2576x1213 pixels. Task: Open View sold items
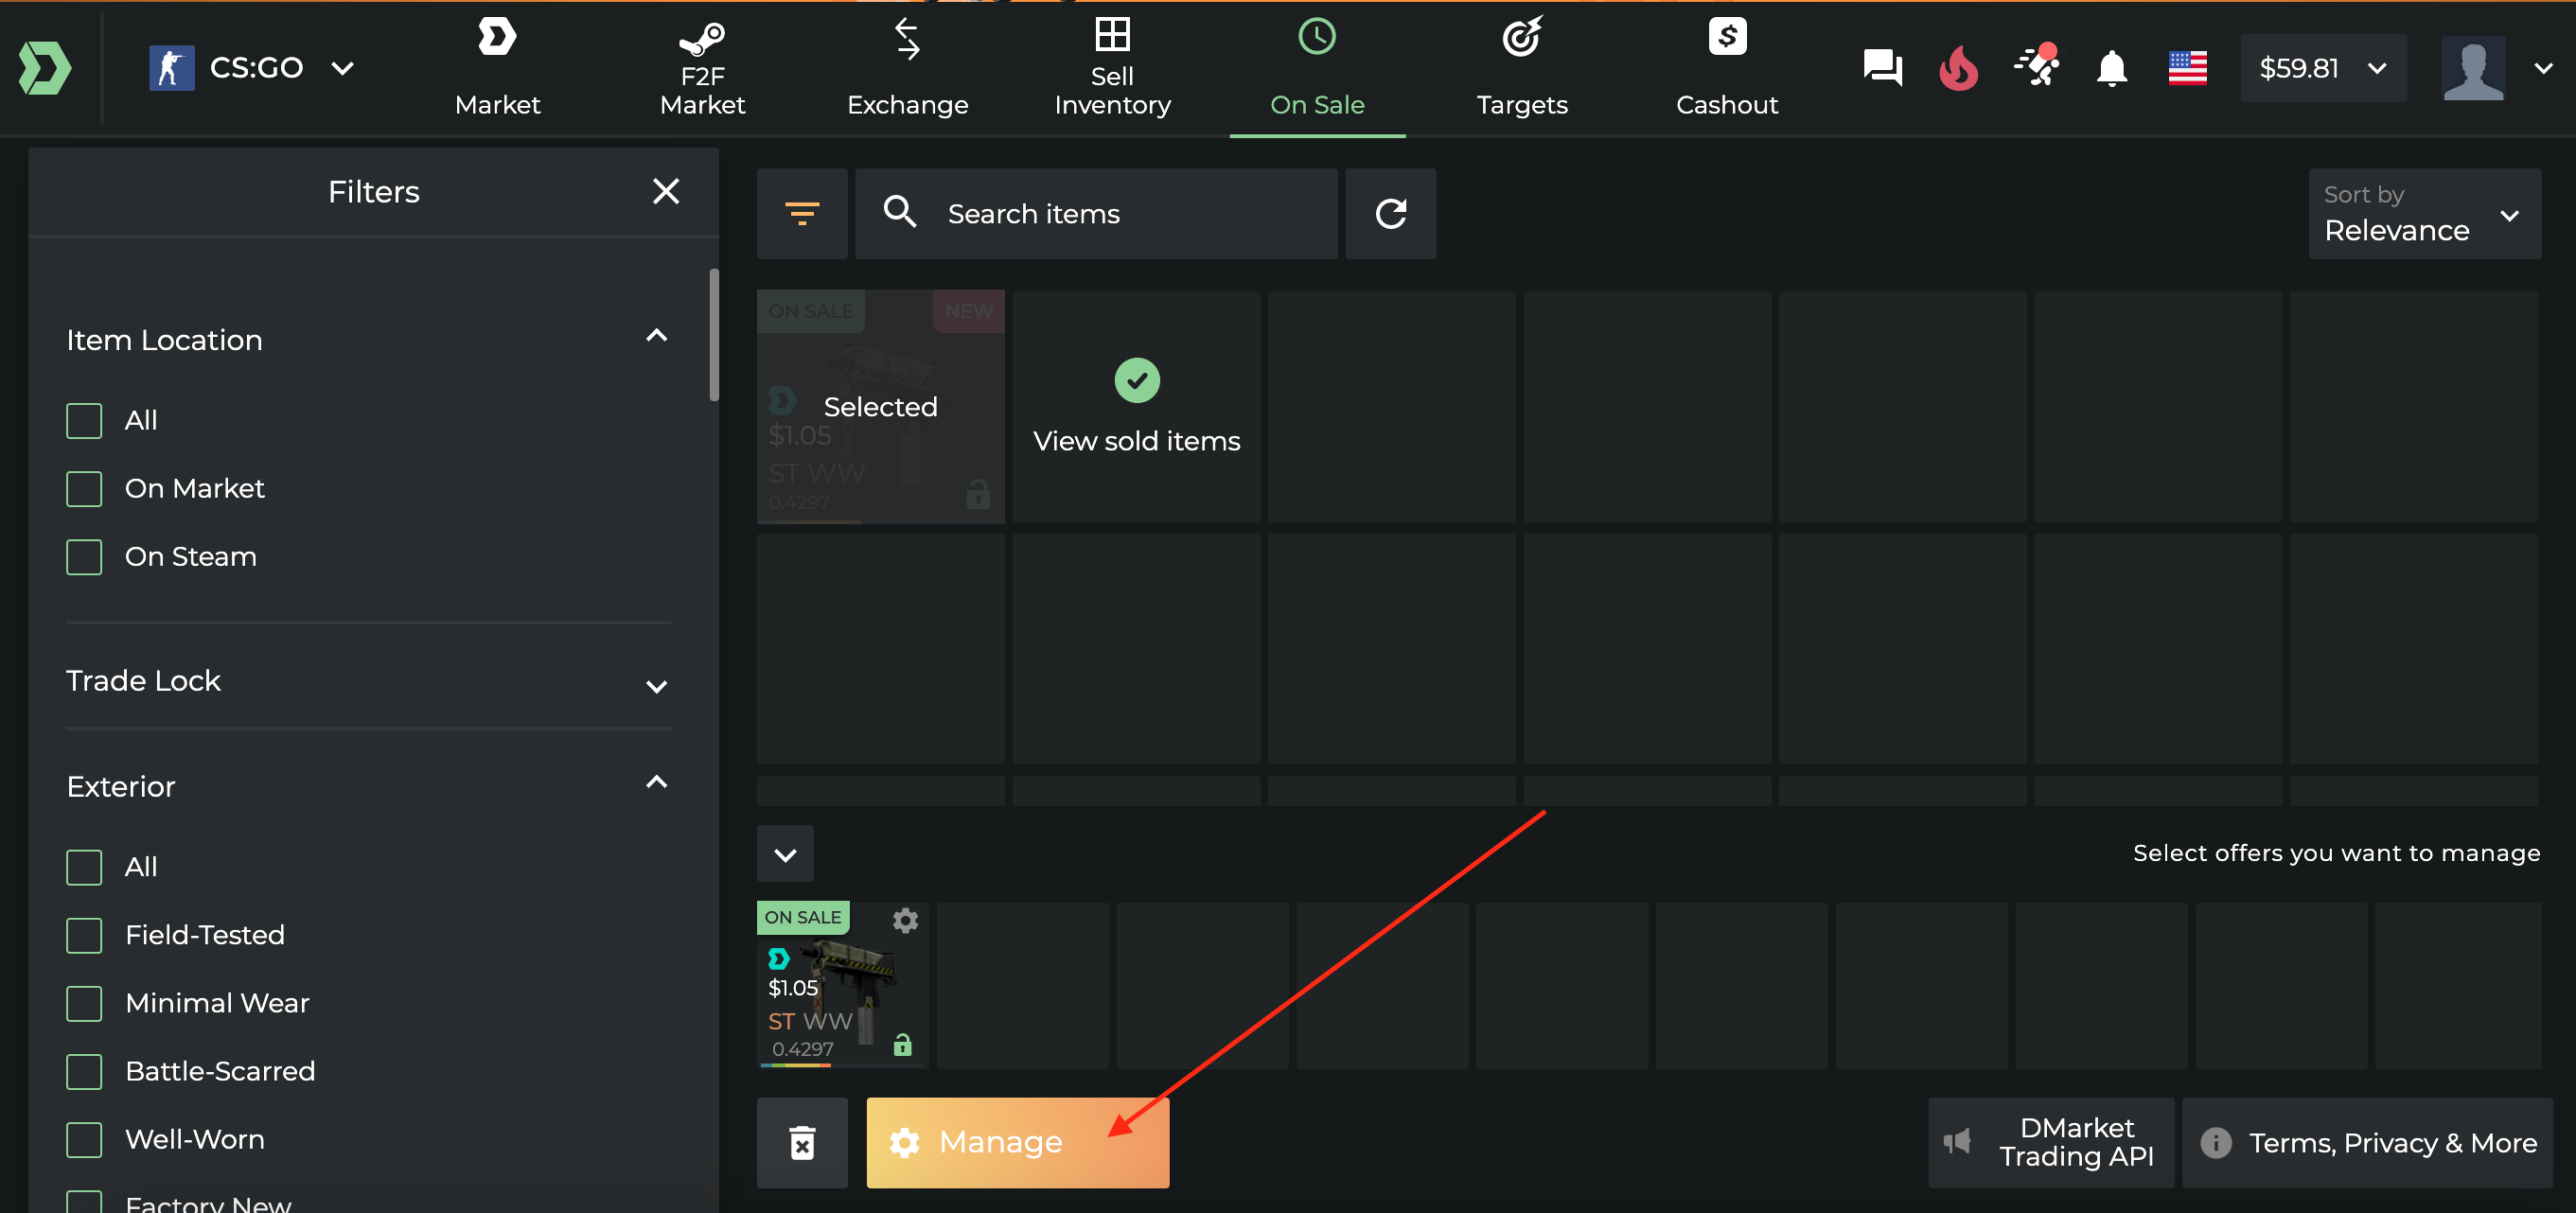click(x=1136, y=406)
